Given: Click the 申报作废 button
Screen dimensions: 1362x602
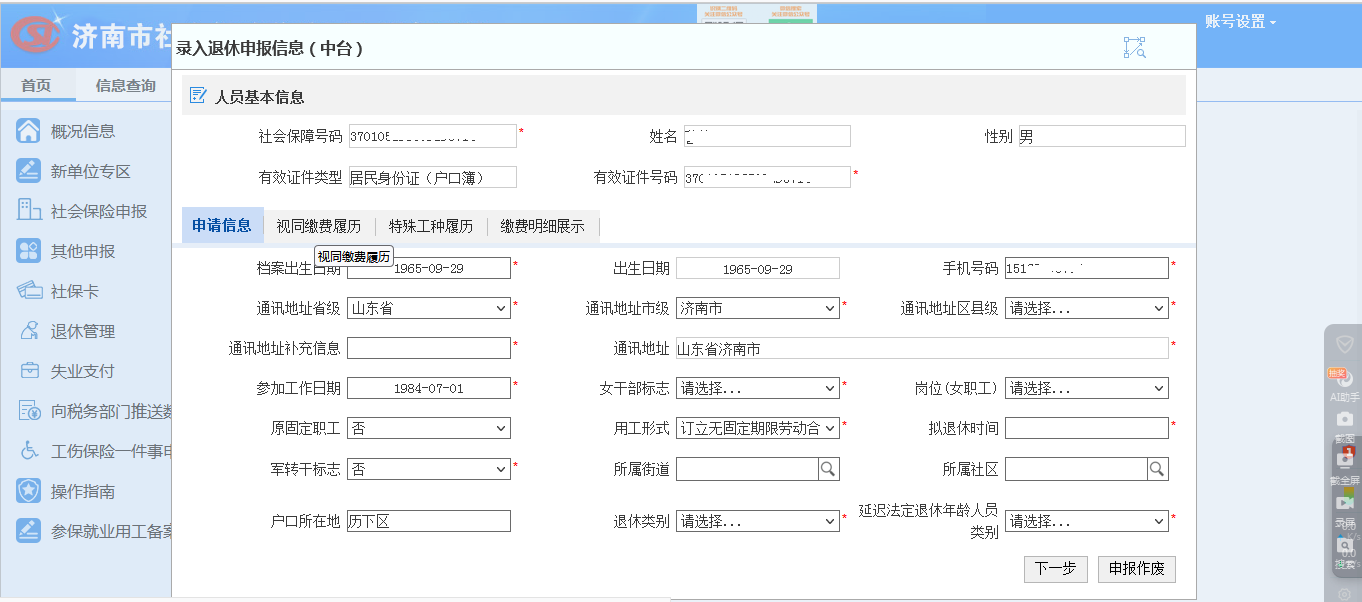Looking at the screenshot, I should tap(1136, 569).
